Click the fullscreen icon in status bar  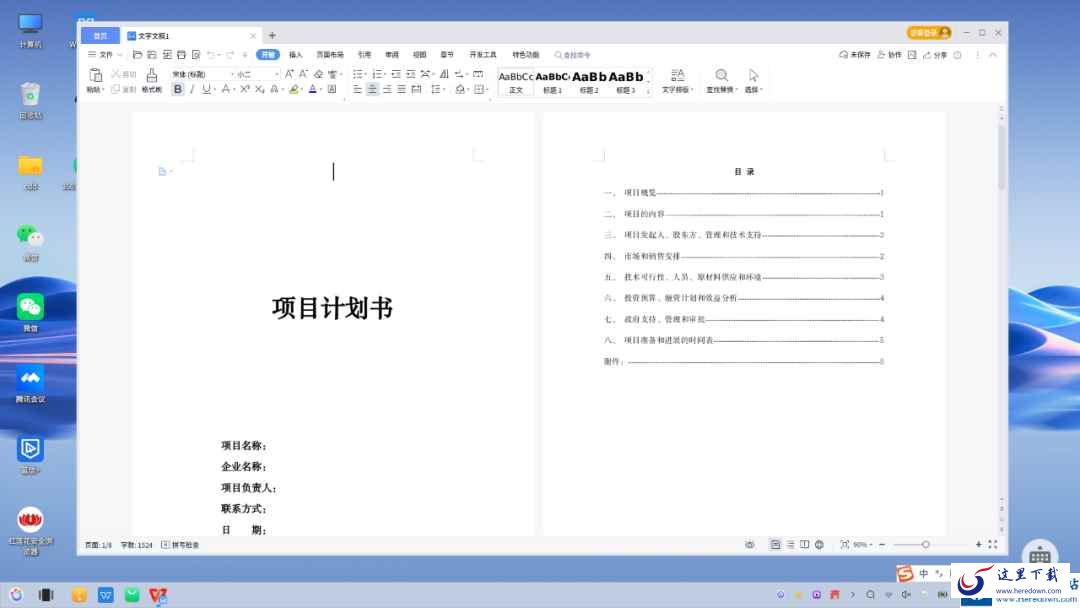coord(993,545)
